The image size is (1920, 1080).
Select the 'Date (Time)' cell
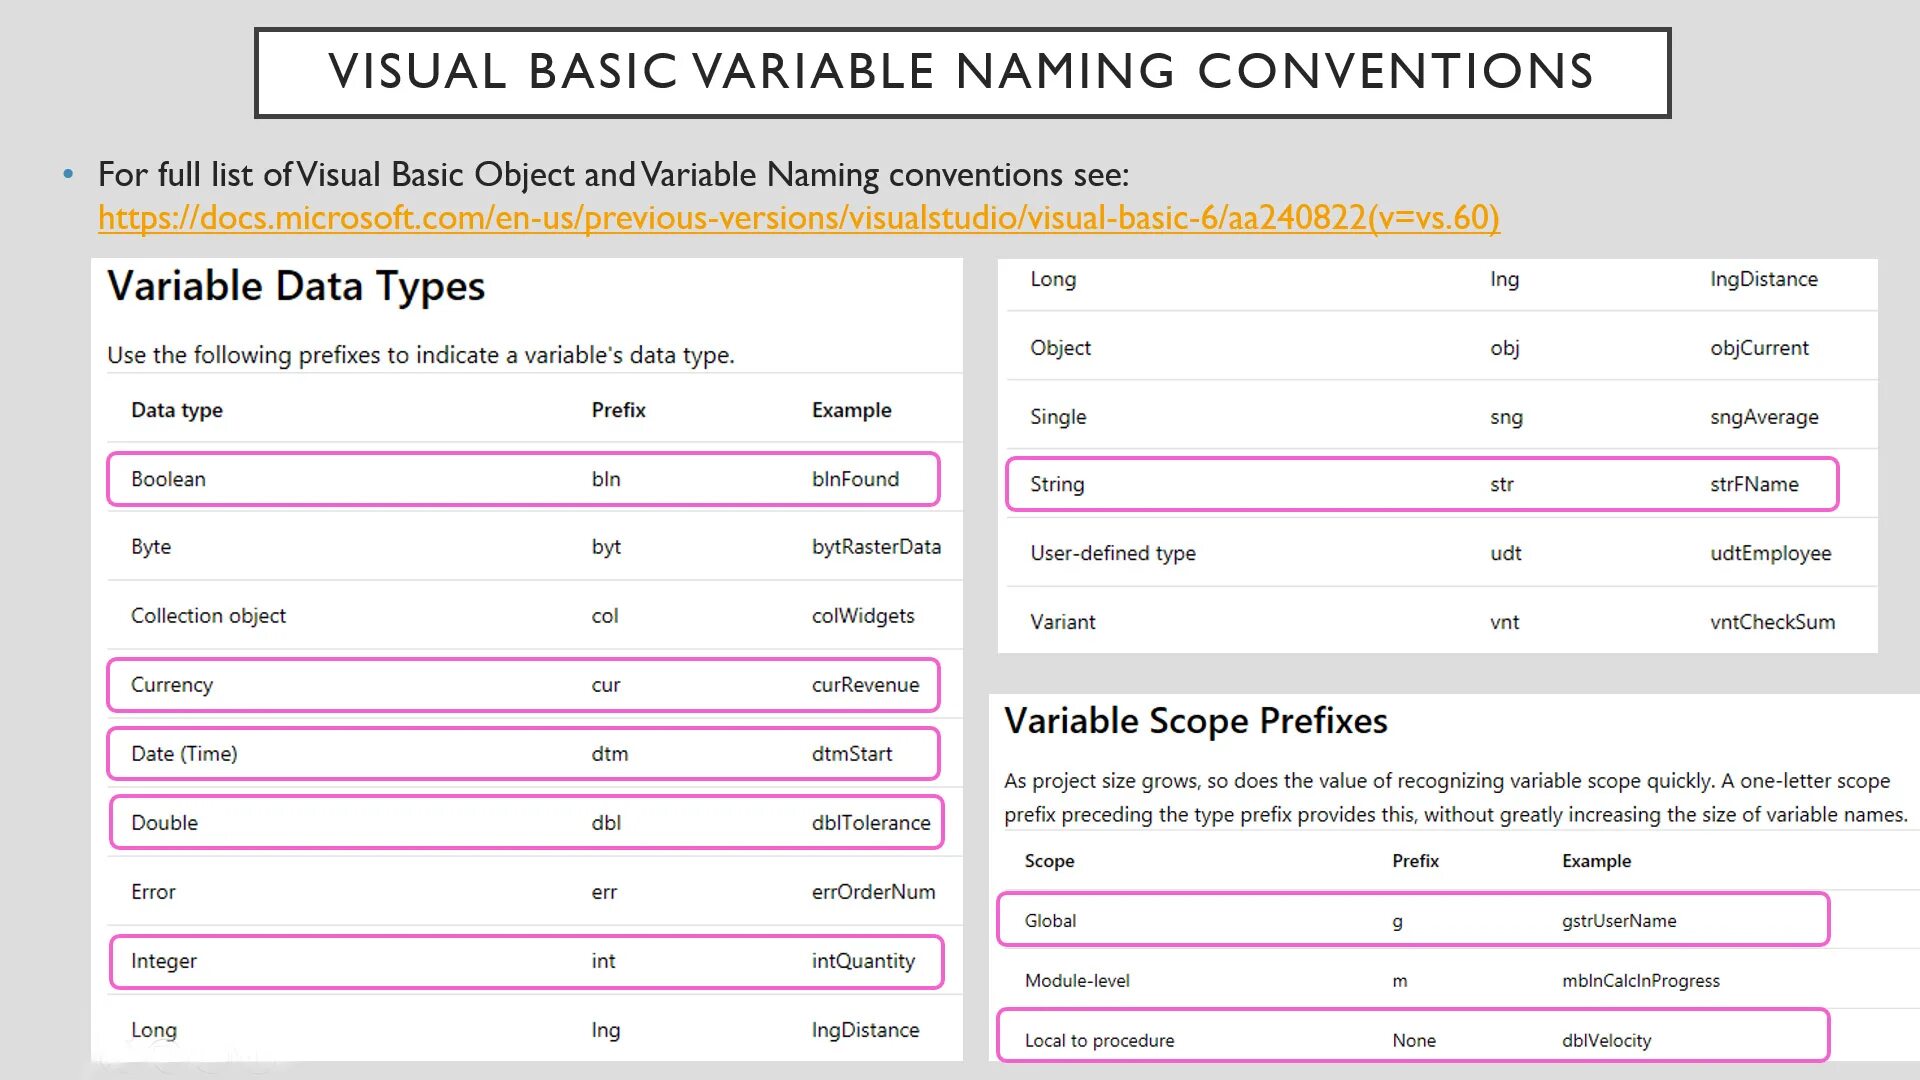click(x=184, y=754)
